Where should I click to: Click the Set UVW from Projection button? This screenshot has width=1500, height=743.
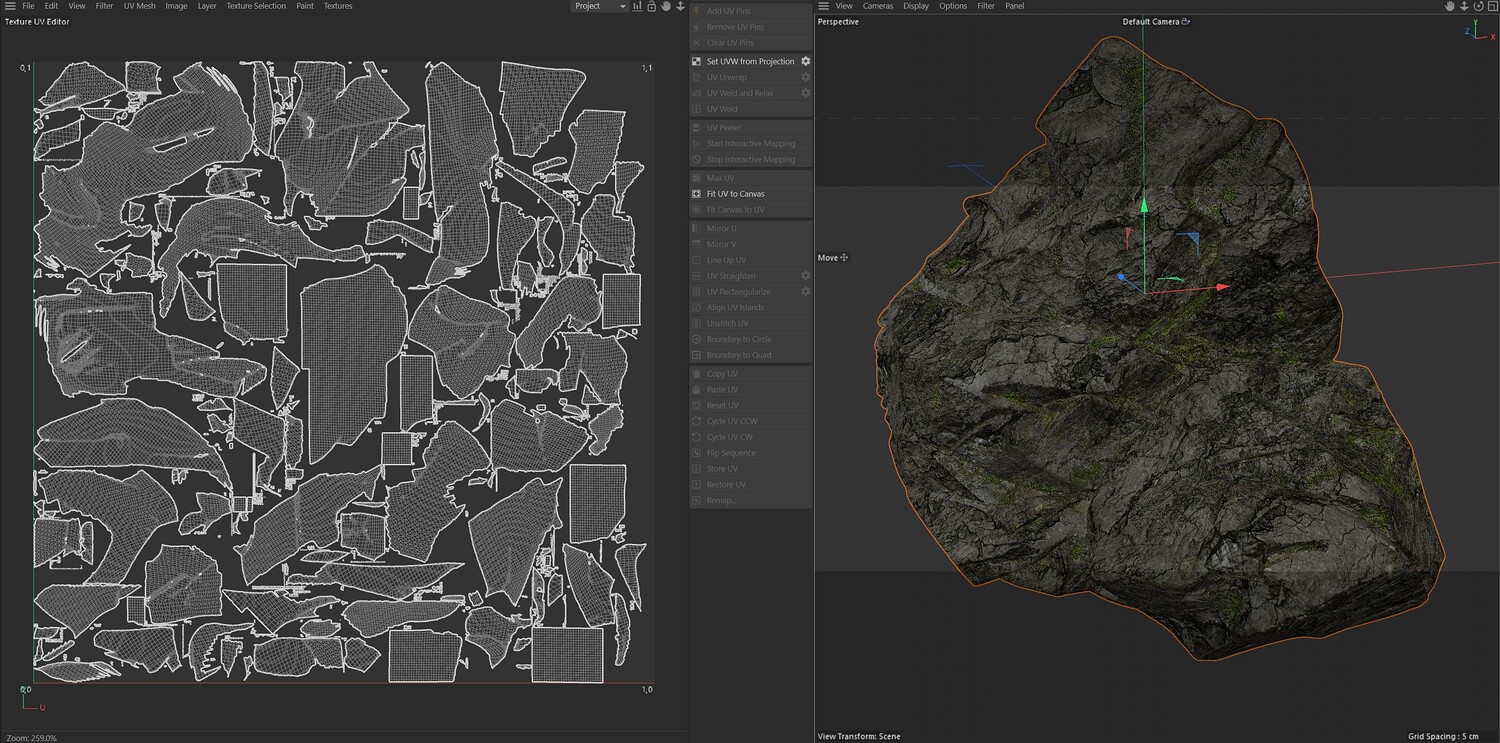tap(751, 61)
